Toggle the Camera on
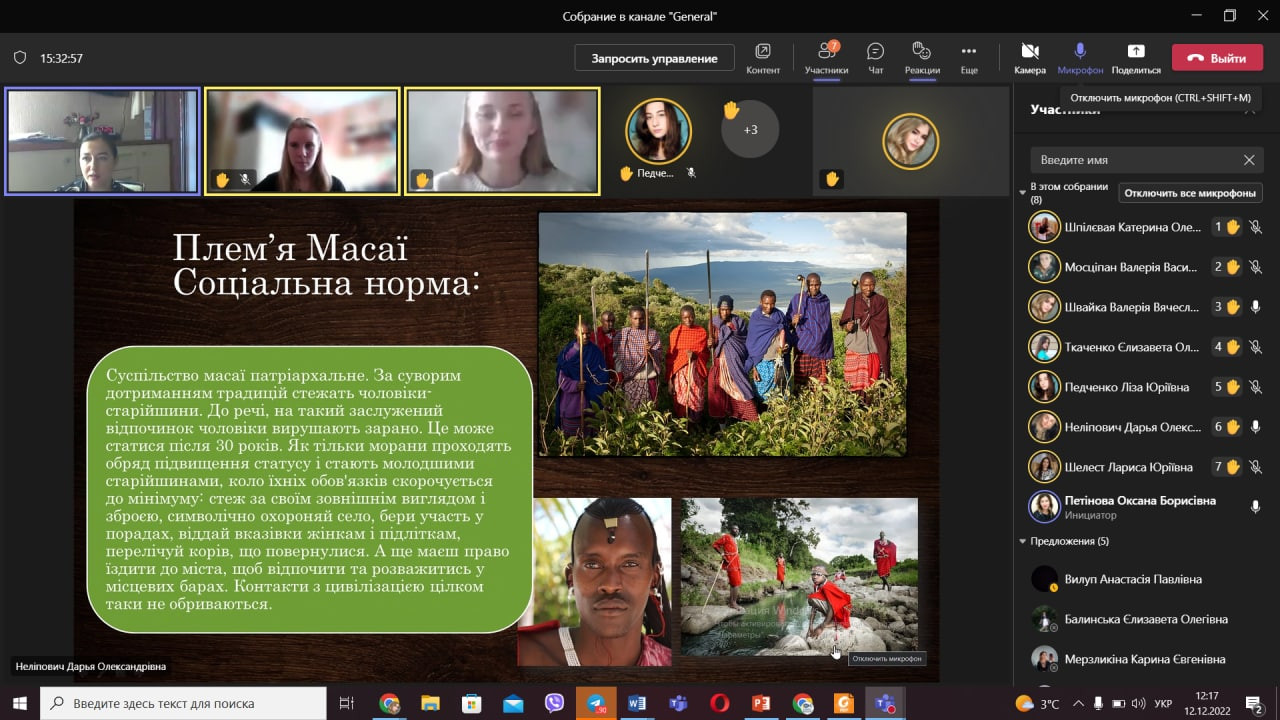The image size is (1280, 720). click(x=1029, y=57)
